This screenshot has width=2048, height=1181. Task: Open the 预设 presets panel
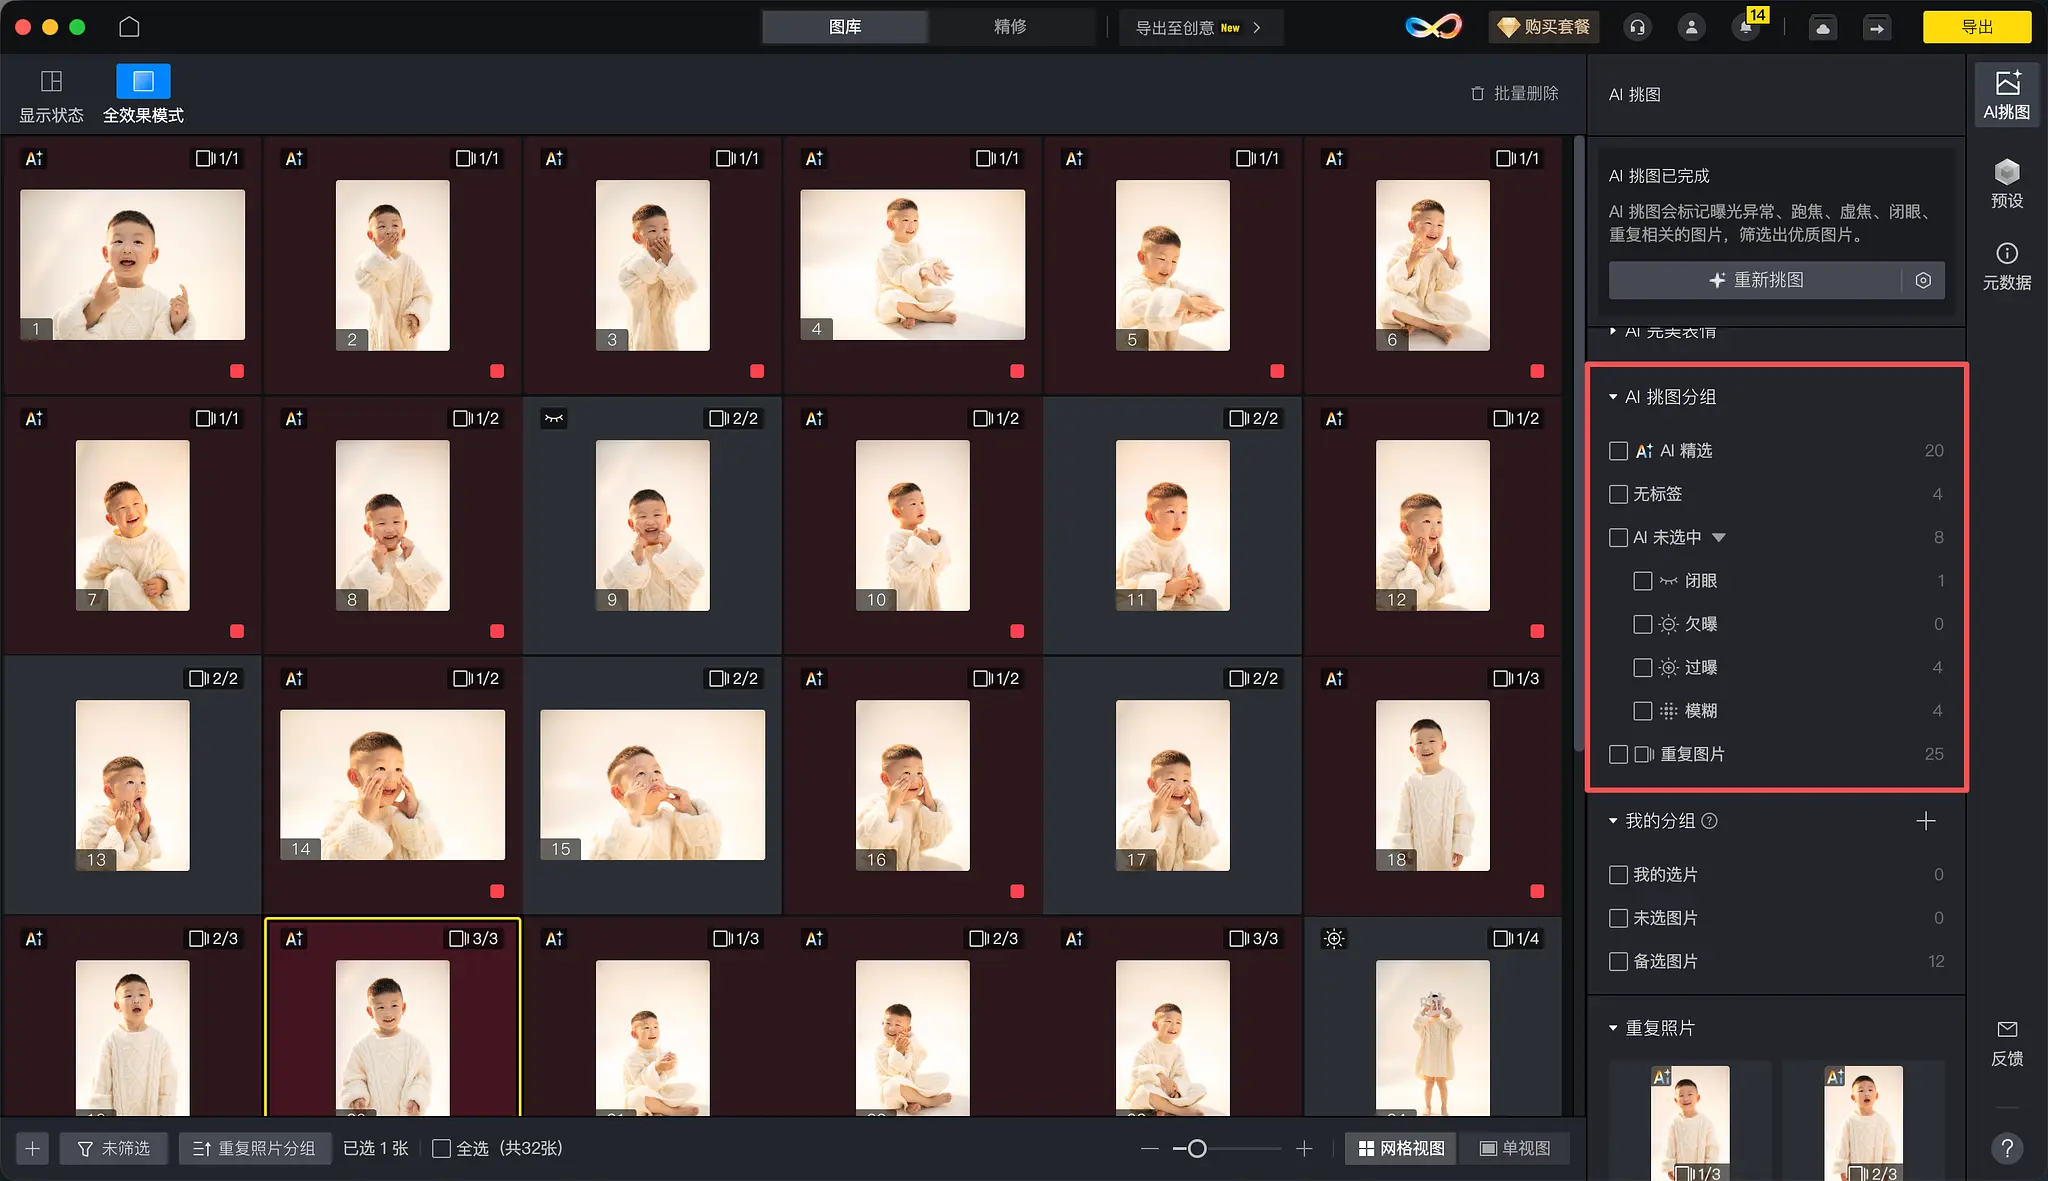(2007, 185)
